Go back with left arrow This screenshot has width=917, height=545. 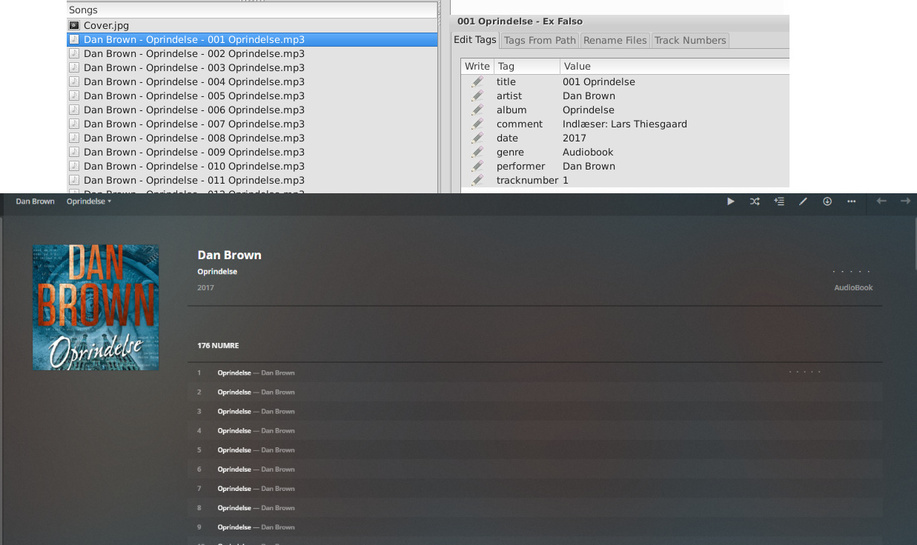(x=881, y=201)
